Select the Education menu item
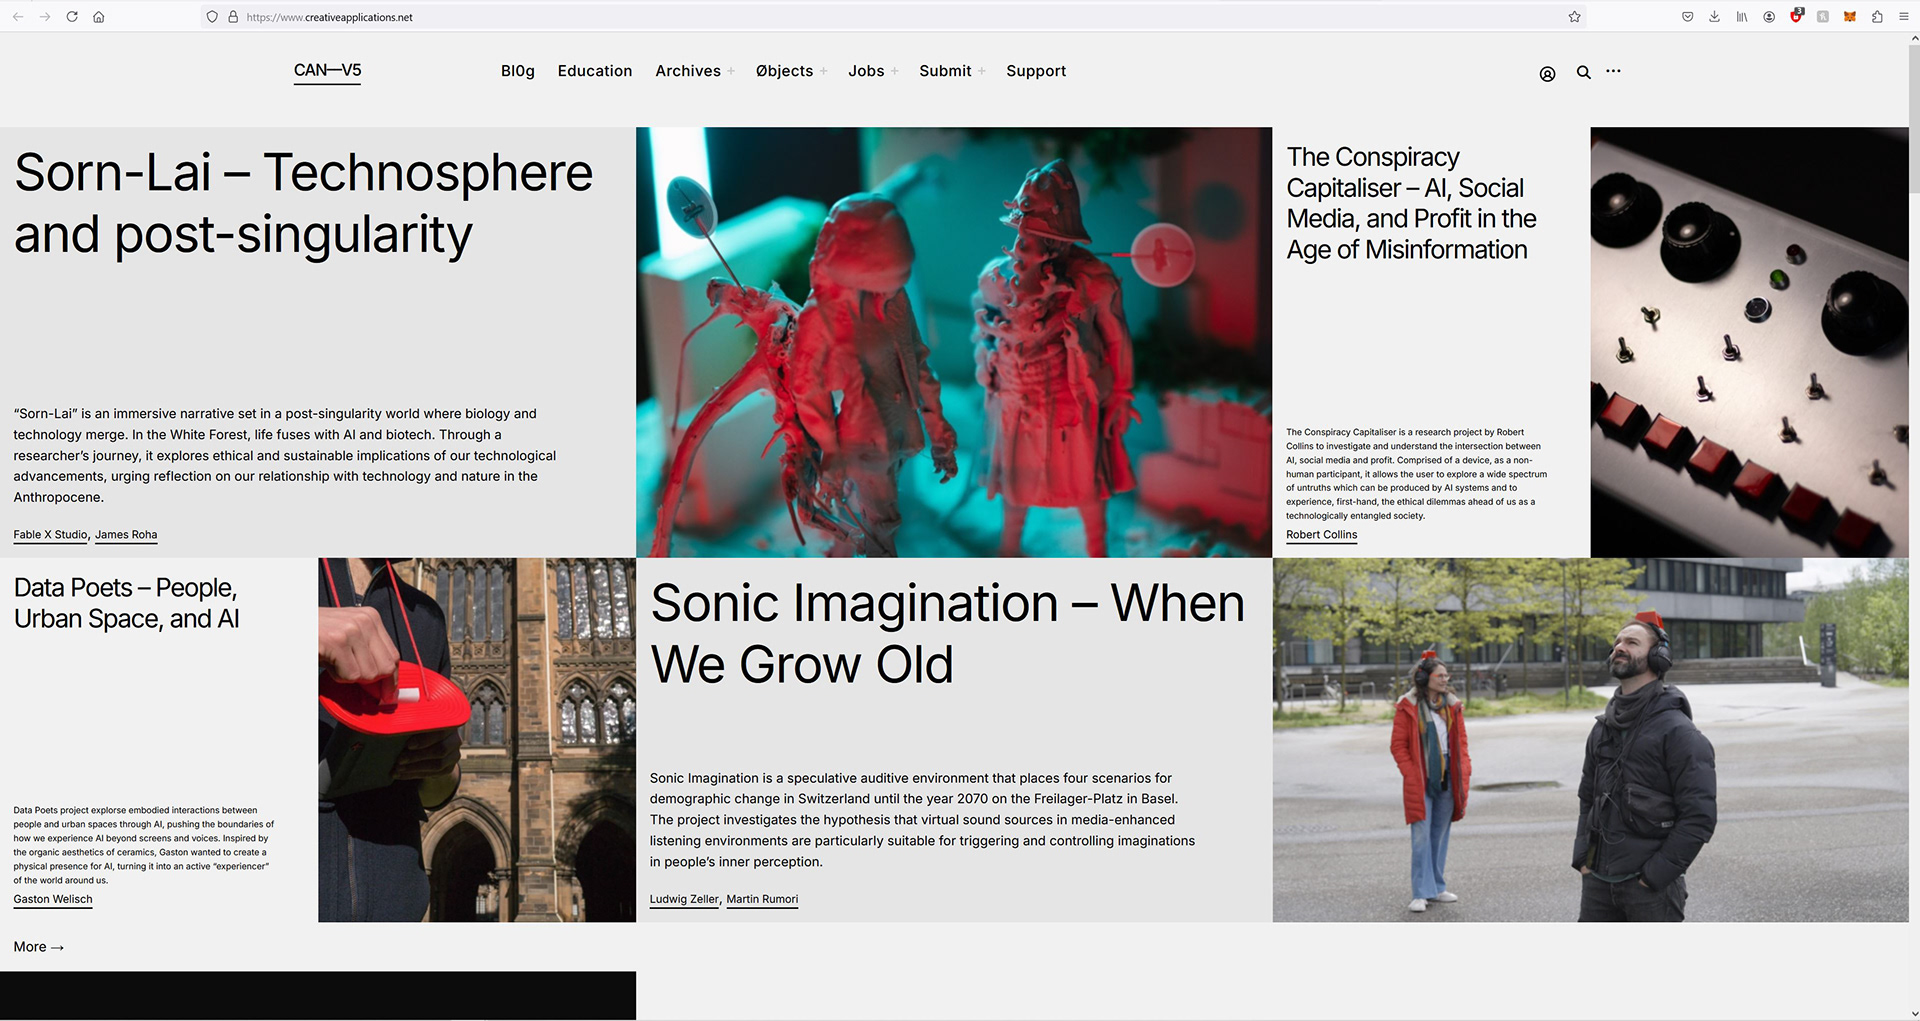 [595, 71]
